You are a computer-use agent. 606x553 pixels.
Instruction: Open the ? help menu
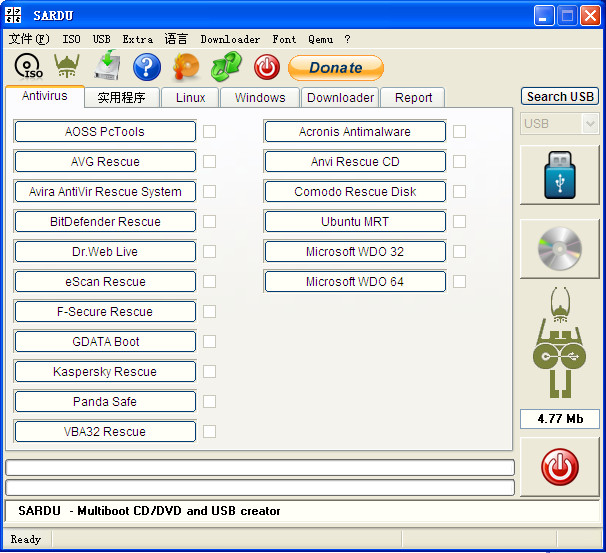point(347,39)
